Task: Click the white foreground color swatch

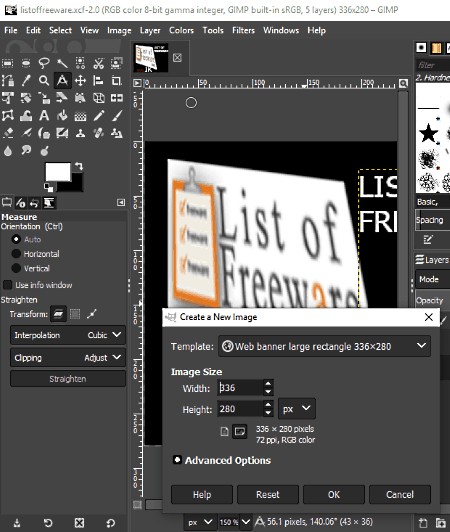Action: 58,172
